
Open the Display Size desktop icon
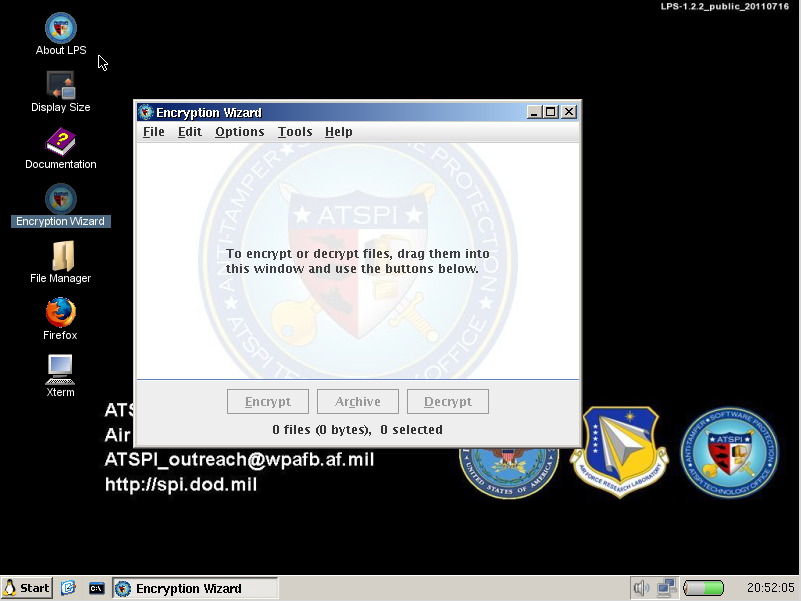point(61,85)
